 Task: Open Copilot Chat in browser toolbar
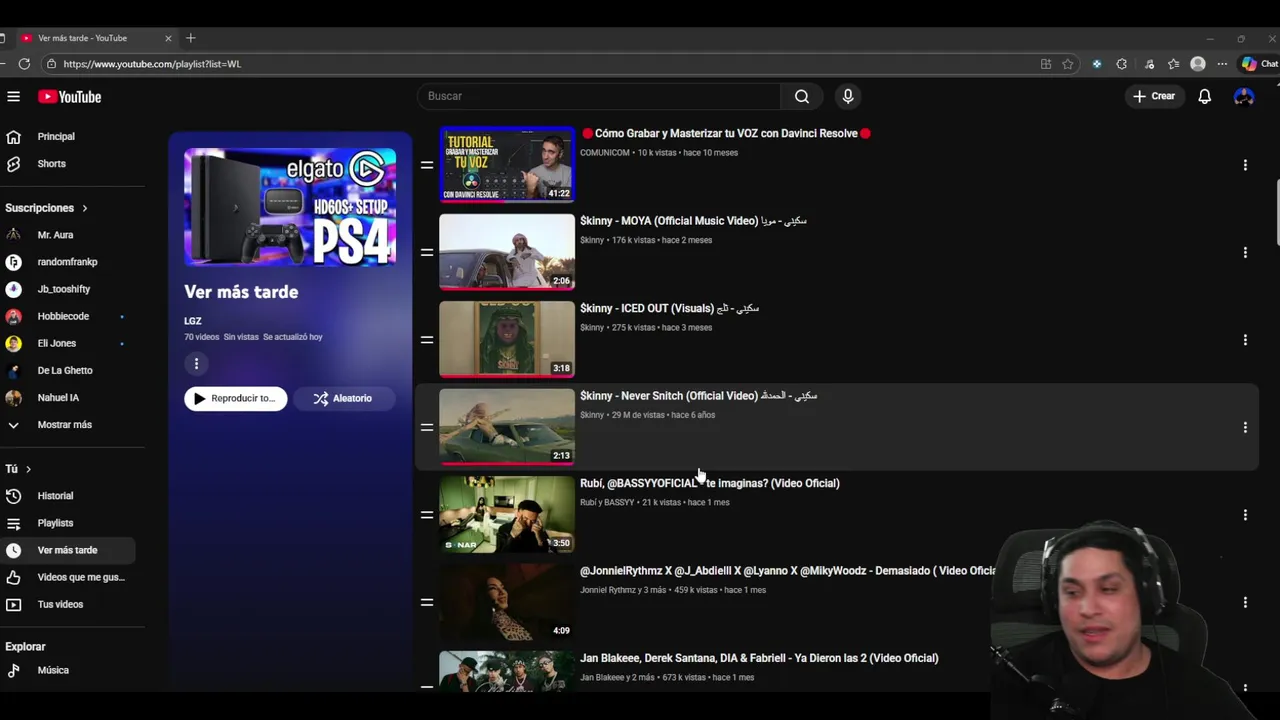tap(1259, 64)
